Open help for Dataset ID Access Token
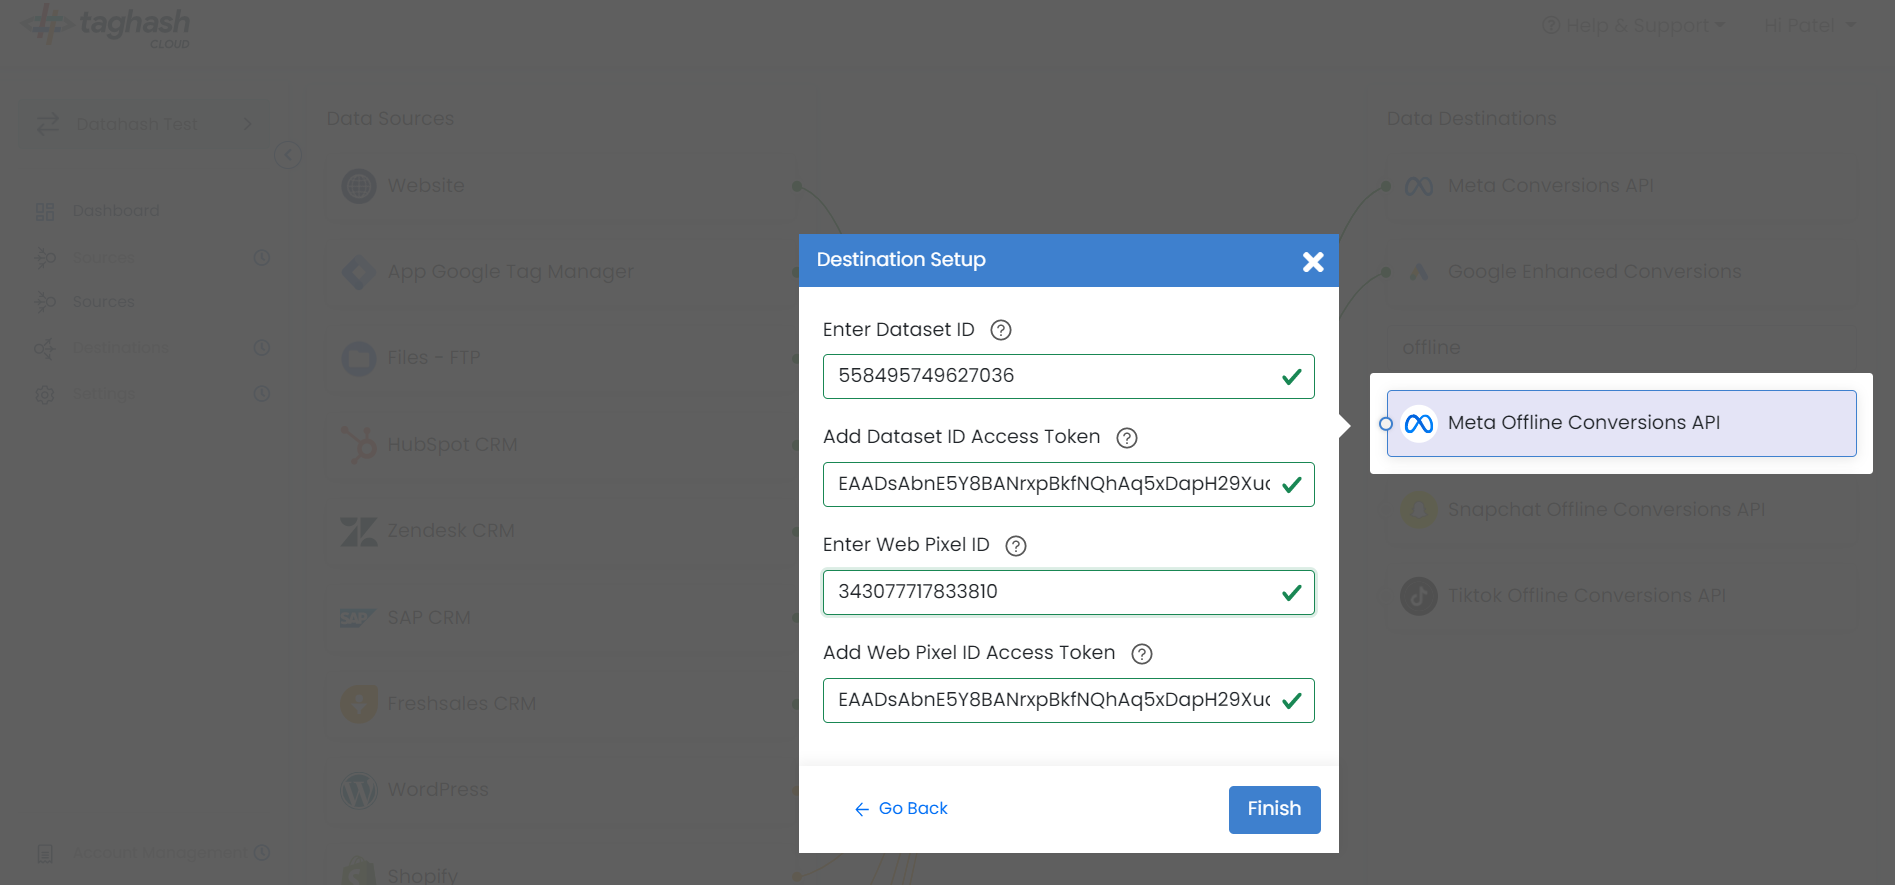This screenshot has width=1895, height=885. pyautogui.click(x=1127, y=438)
